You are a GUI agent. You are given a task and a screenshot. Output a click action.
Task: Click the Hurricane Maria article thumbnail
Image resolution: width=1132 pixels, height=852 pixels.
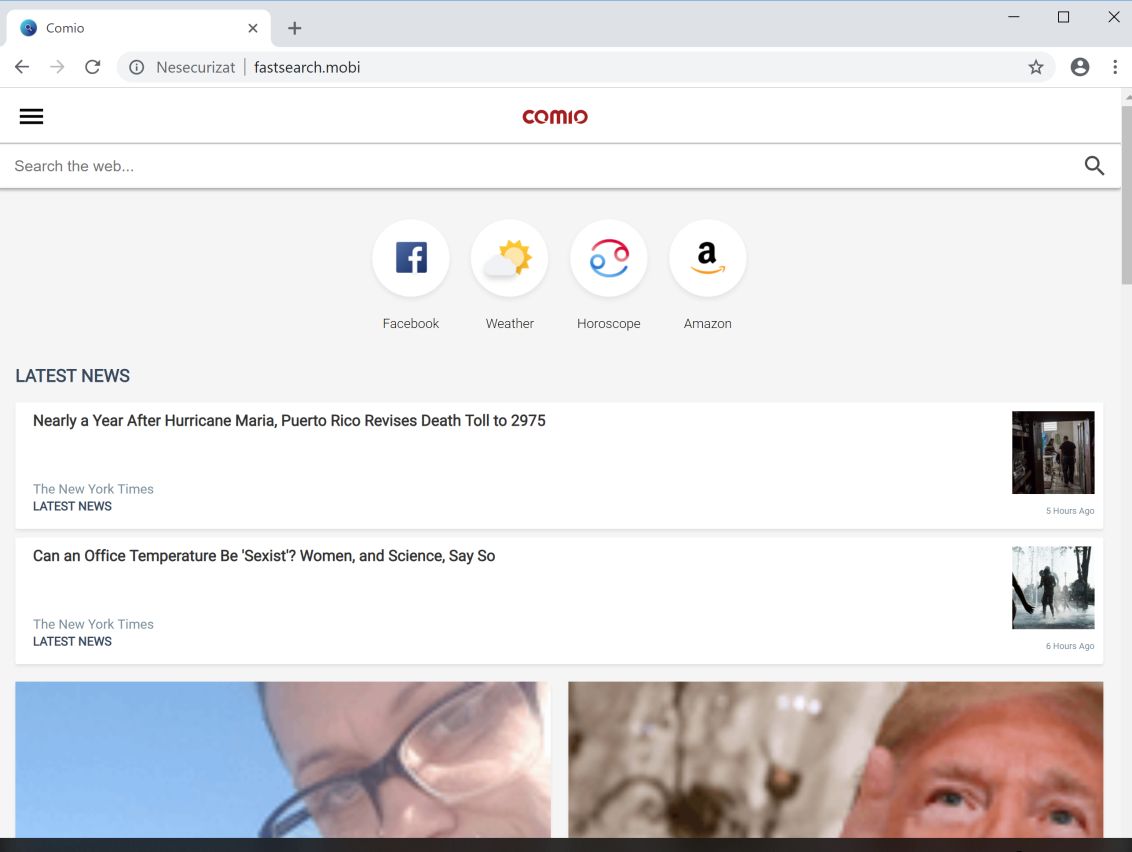tap(1052, 452)
